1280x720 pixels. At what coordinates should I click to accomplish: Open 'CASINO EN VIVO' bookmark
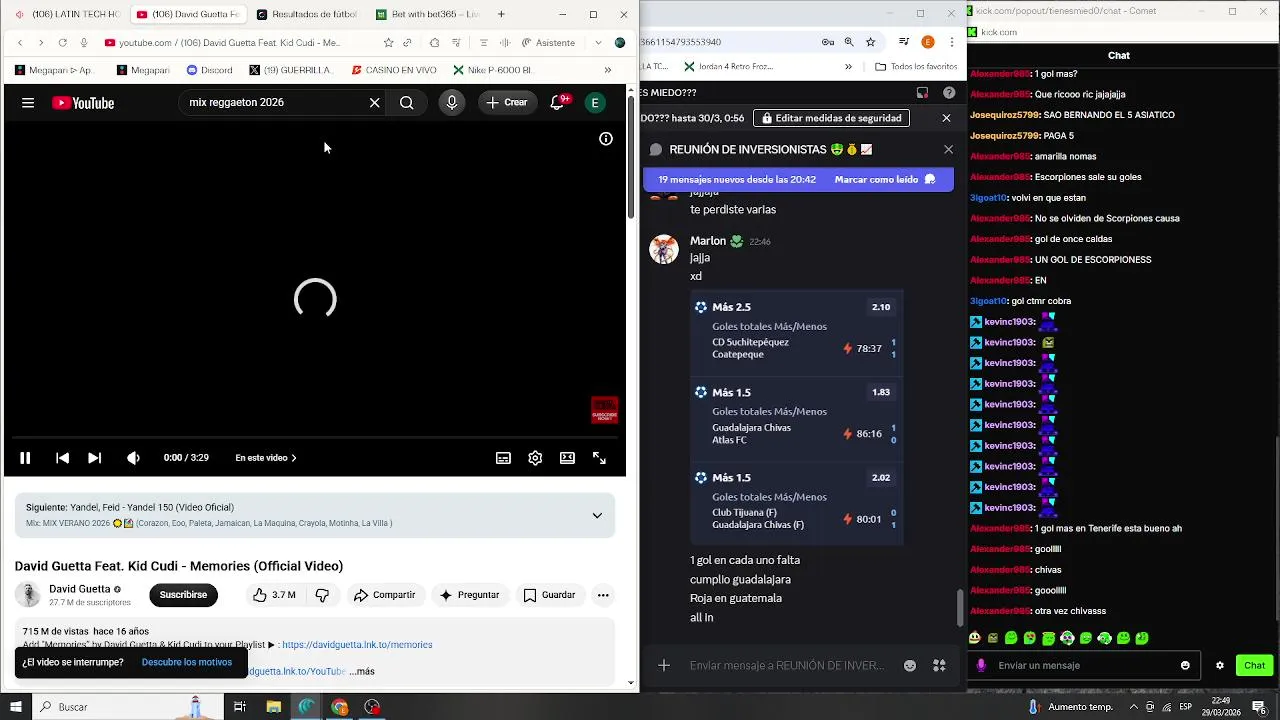tap(394, 70)
